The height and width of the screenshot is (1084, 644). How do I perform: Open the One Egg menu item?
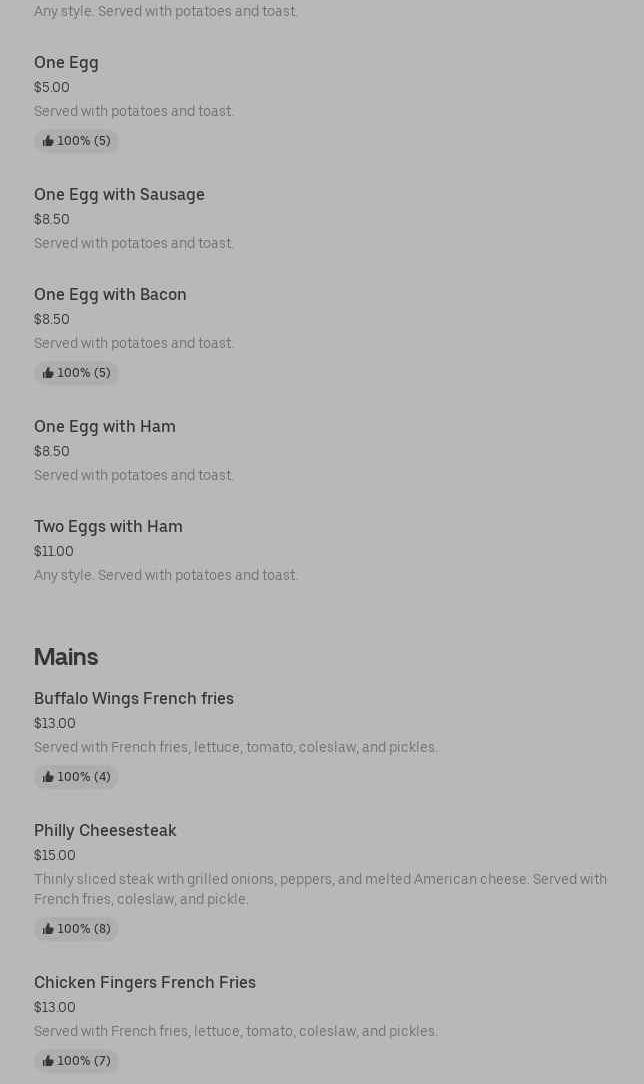[66, 62]
